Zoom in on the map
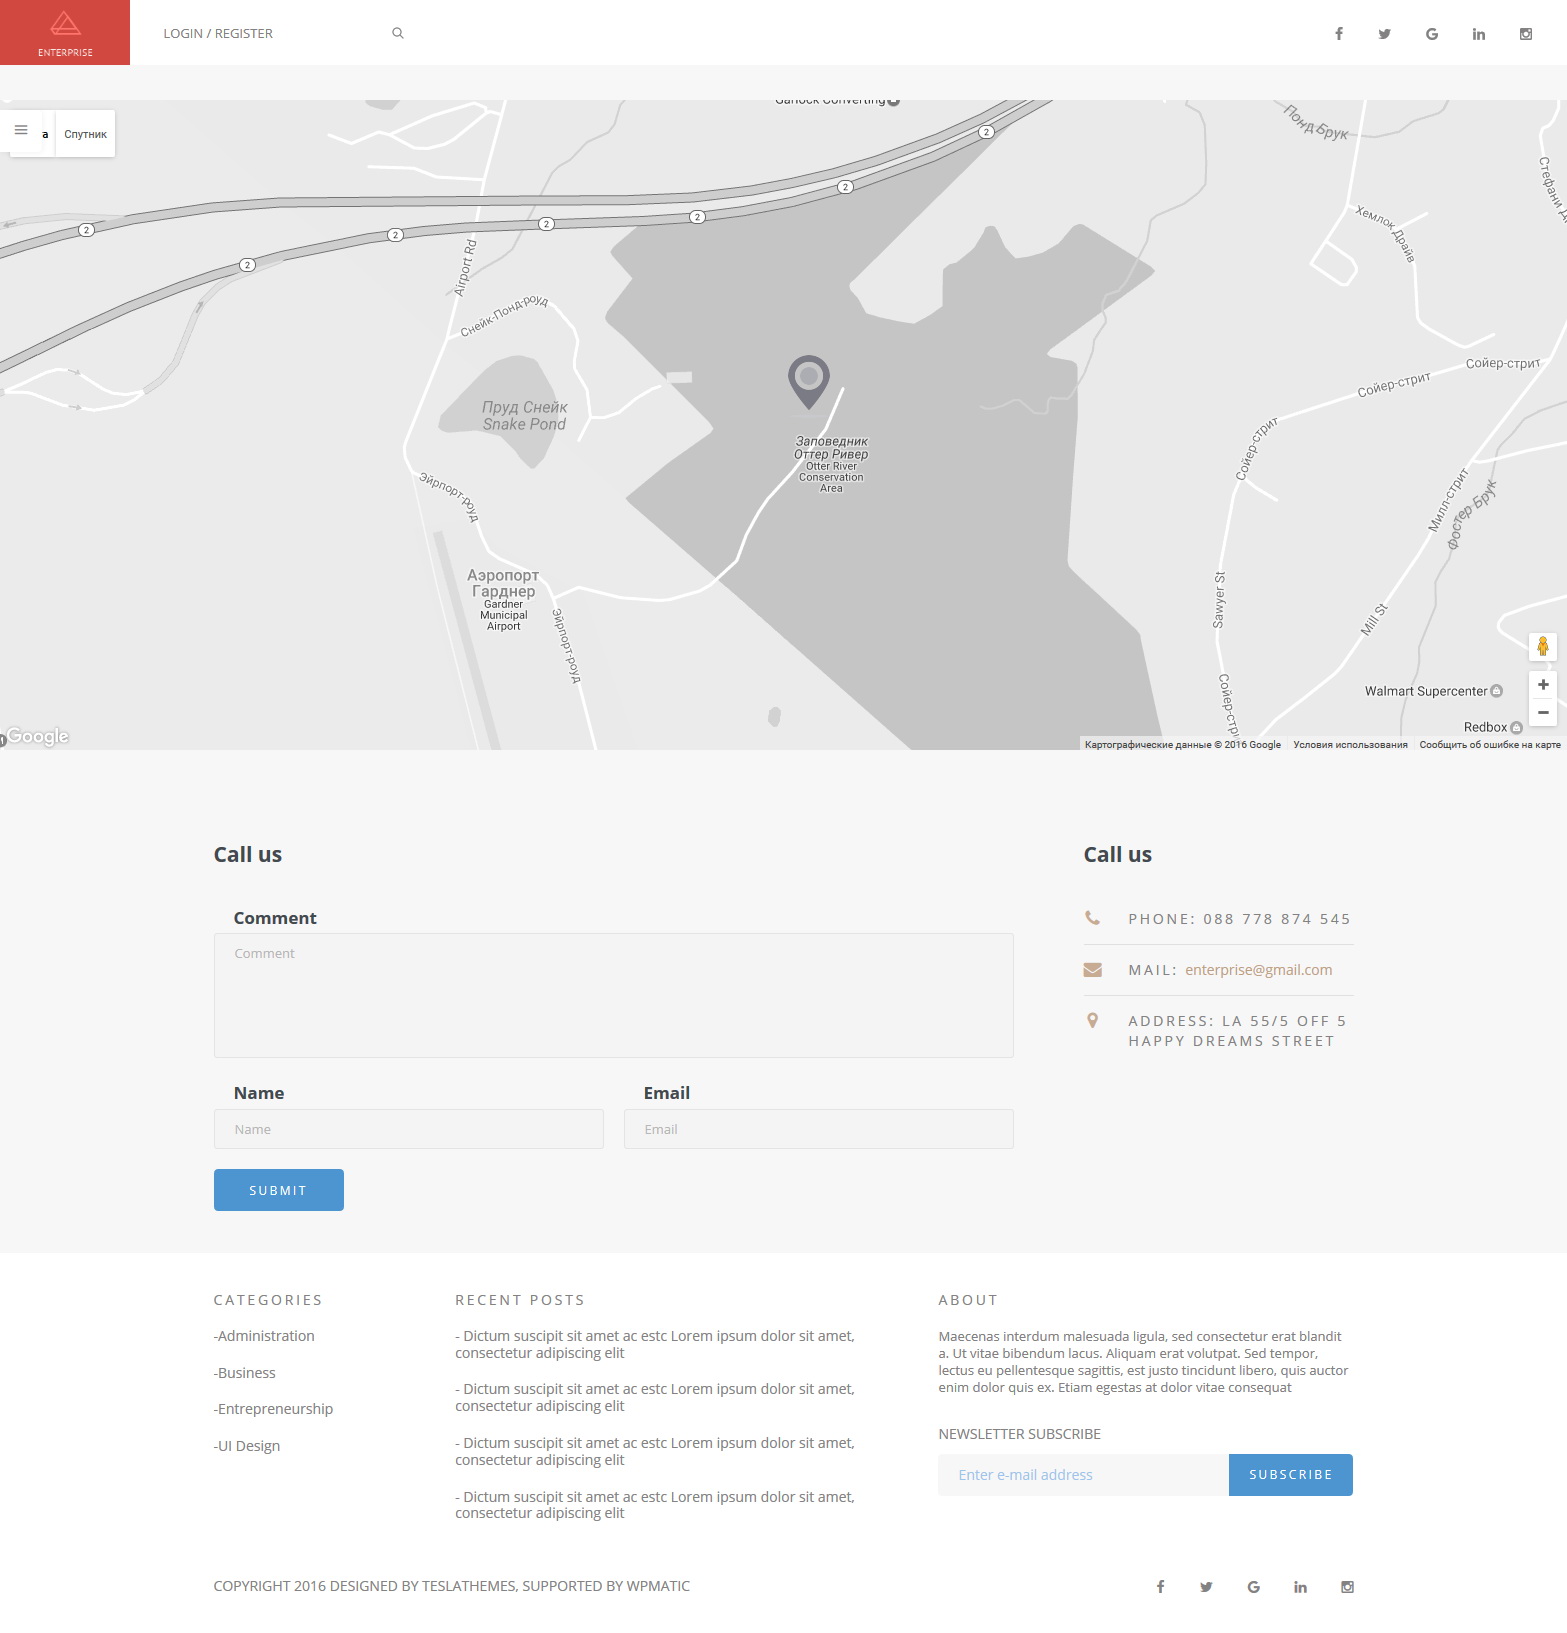This screenshot has width=1567, height=1633. click(1543, 685)
